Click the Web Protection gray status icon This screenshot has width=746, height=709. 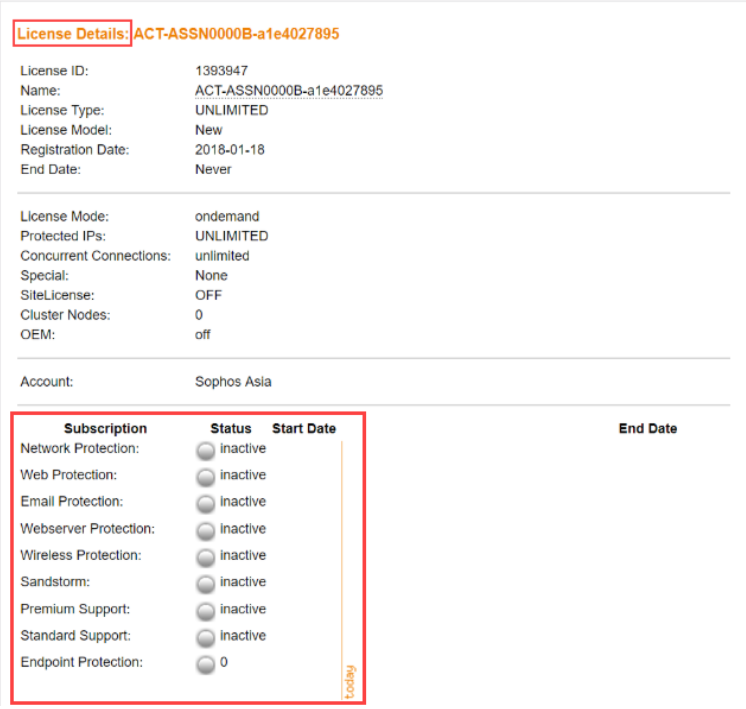coord(205,477)
